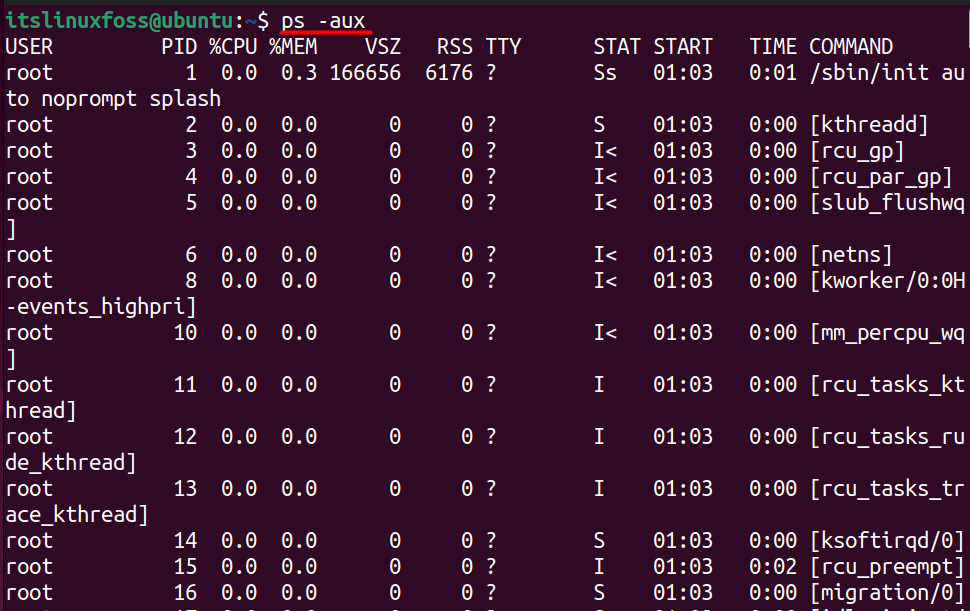Click the RSS value 6176
The height and width of the screenshot is (611, 970).
click(x=449, y=73)
